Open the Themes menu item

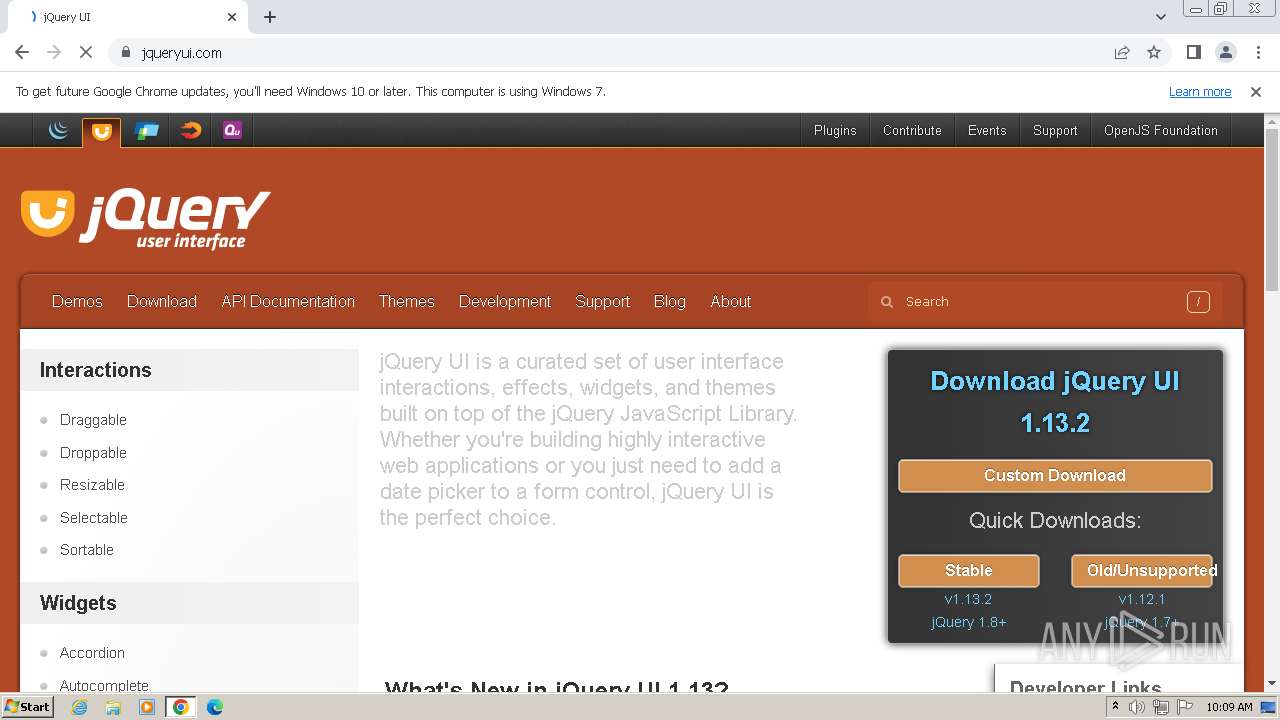pyautogui.click(x=407, y=301)
